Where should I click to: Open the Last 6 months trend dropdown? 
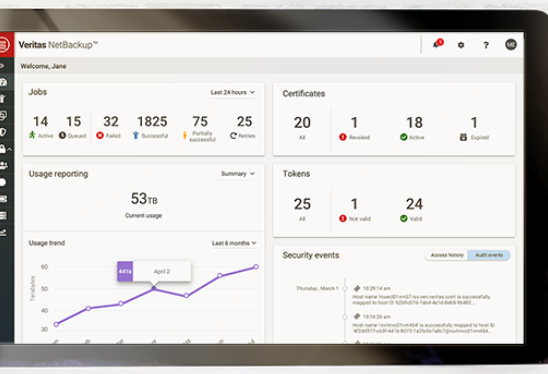point(234,243)
